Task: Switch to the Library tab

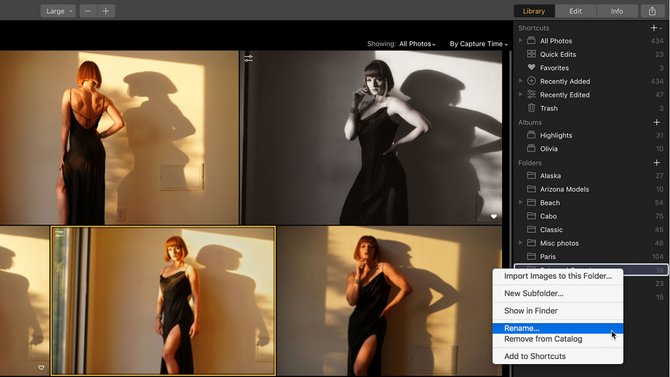Action: pos(534,11)
